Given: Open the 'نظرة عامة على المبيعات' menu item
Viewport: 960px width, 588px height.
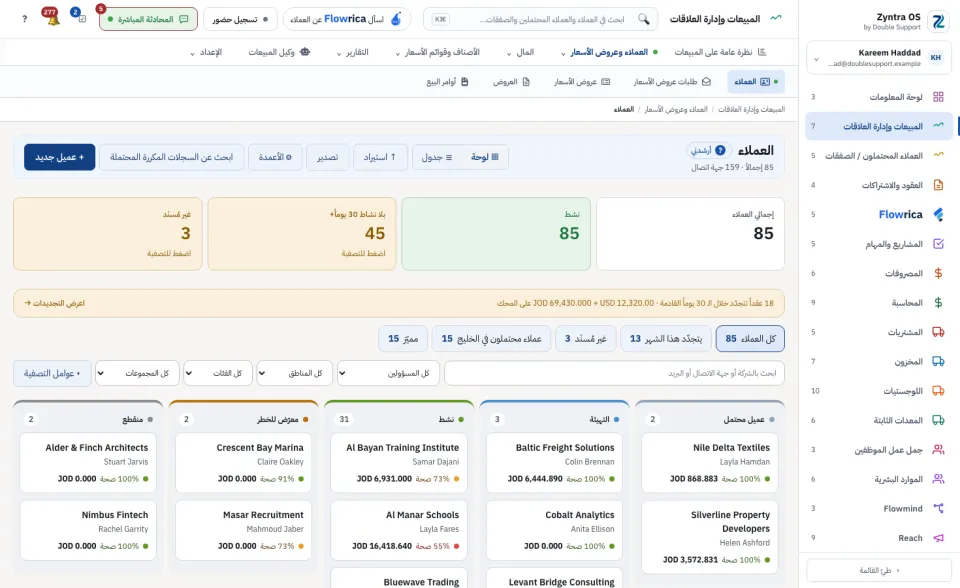Looking at the screenshot, I should pyautogui.click(x=720, y=53).
